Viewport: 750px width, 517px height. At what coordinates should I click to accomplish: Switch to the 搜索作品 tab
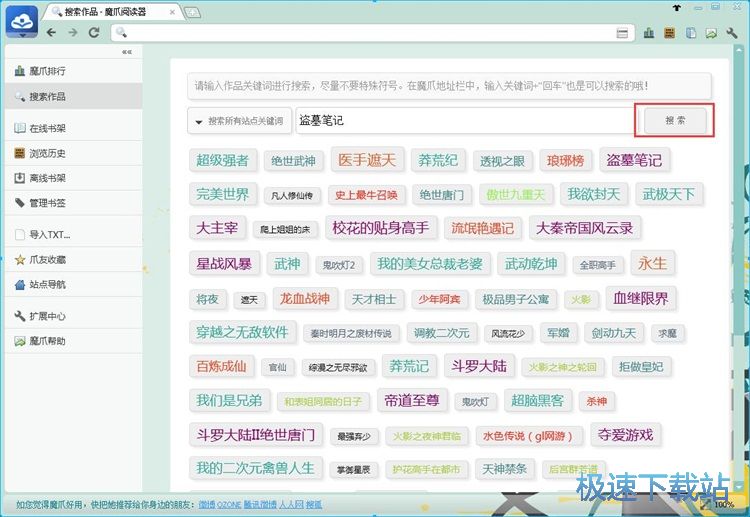110,11
